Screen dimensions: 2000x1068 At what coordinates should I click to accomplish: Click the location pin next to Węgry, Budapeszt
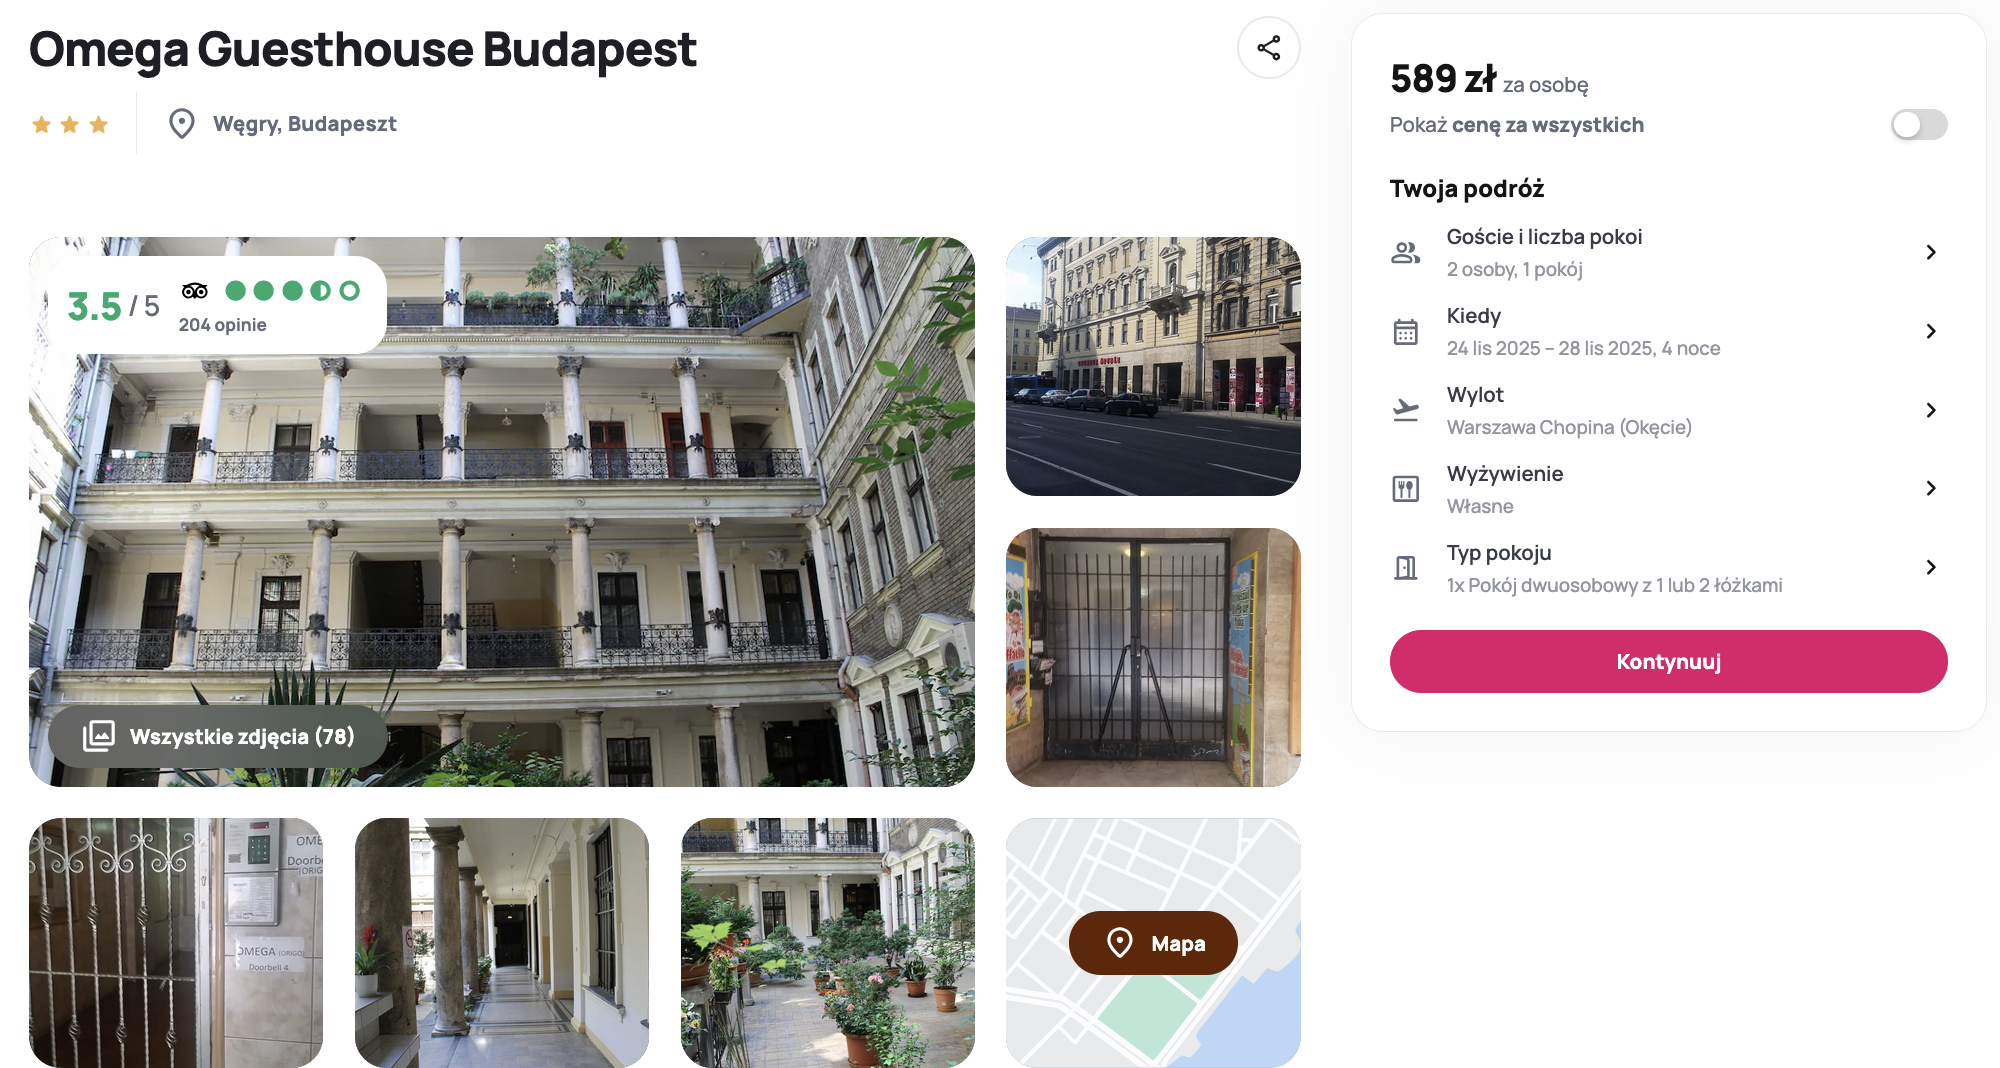(181, 124)
